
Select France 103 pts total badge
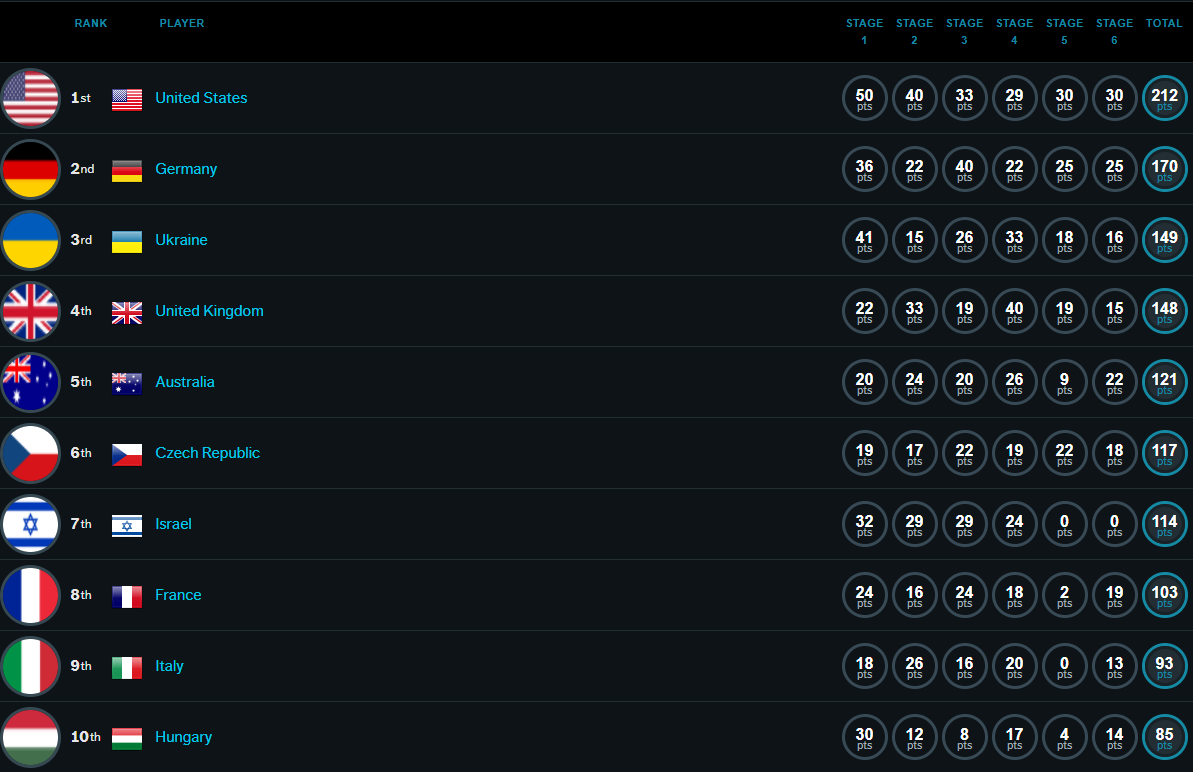(1165, 595)
